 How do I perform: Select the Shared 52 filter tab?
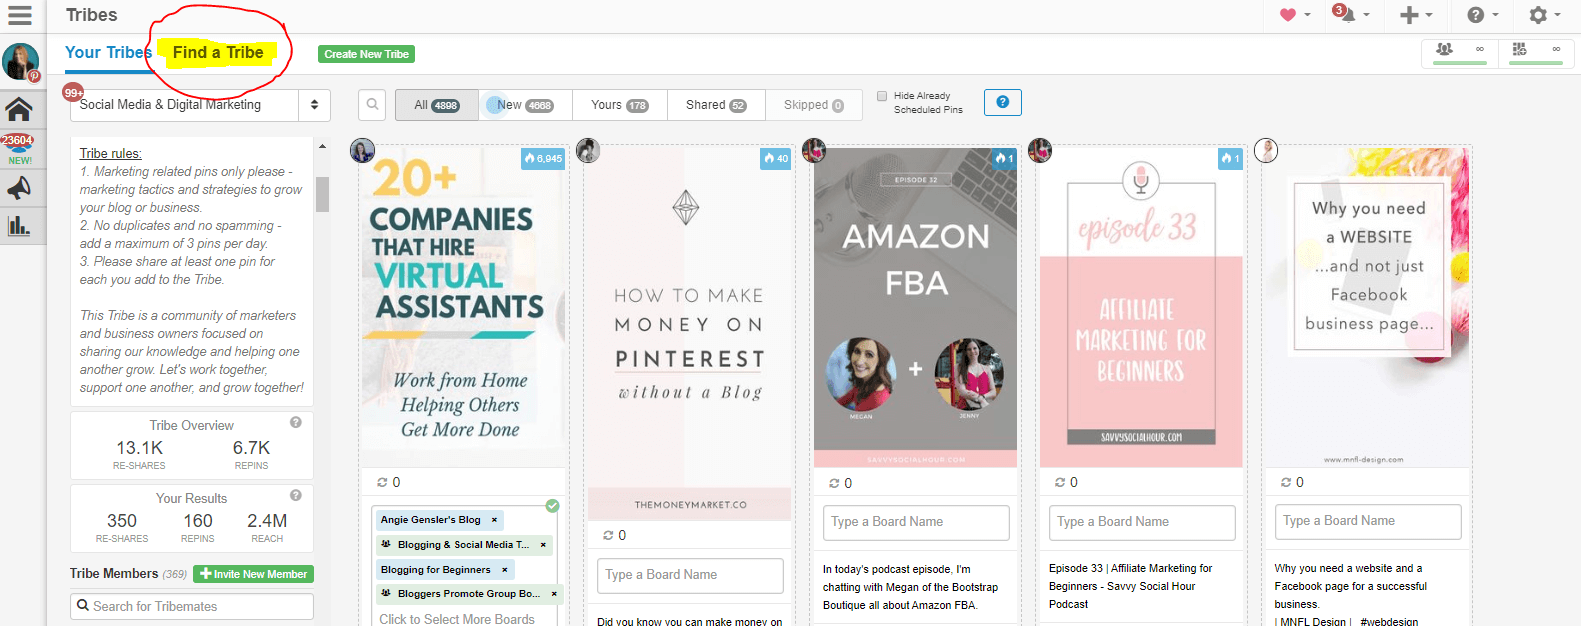pyautogui.click(x=716, y=105)
